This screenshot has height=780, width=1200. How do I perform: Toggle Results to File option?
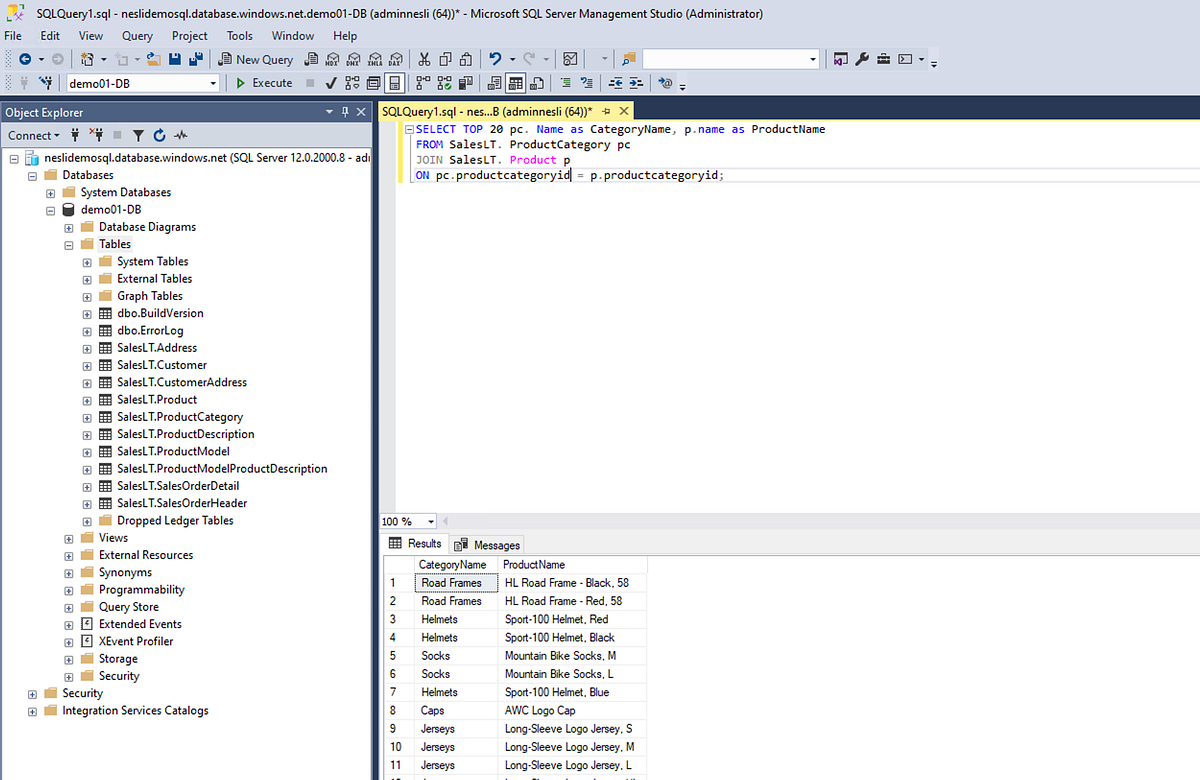pyautogui.click(x=537, y=83)
